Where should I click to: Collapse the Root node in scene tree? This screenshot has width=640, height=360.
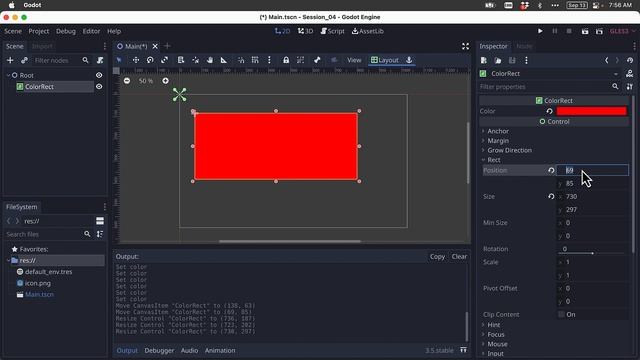8,75
